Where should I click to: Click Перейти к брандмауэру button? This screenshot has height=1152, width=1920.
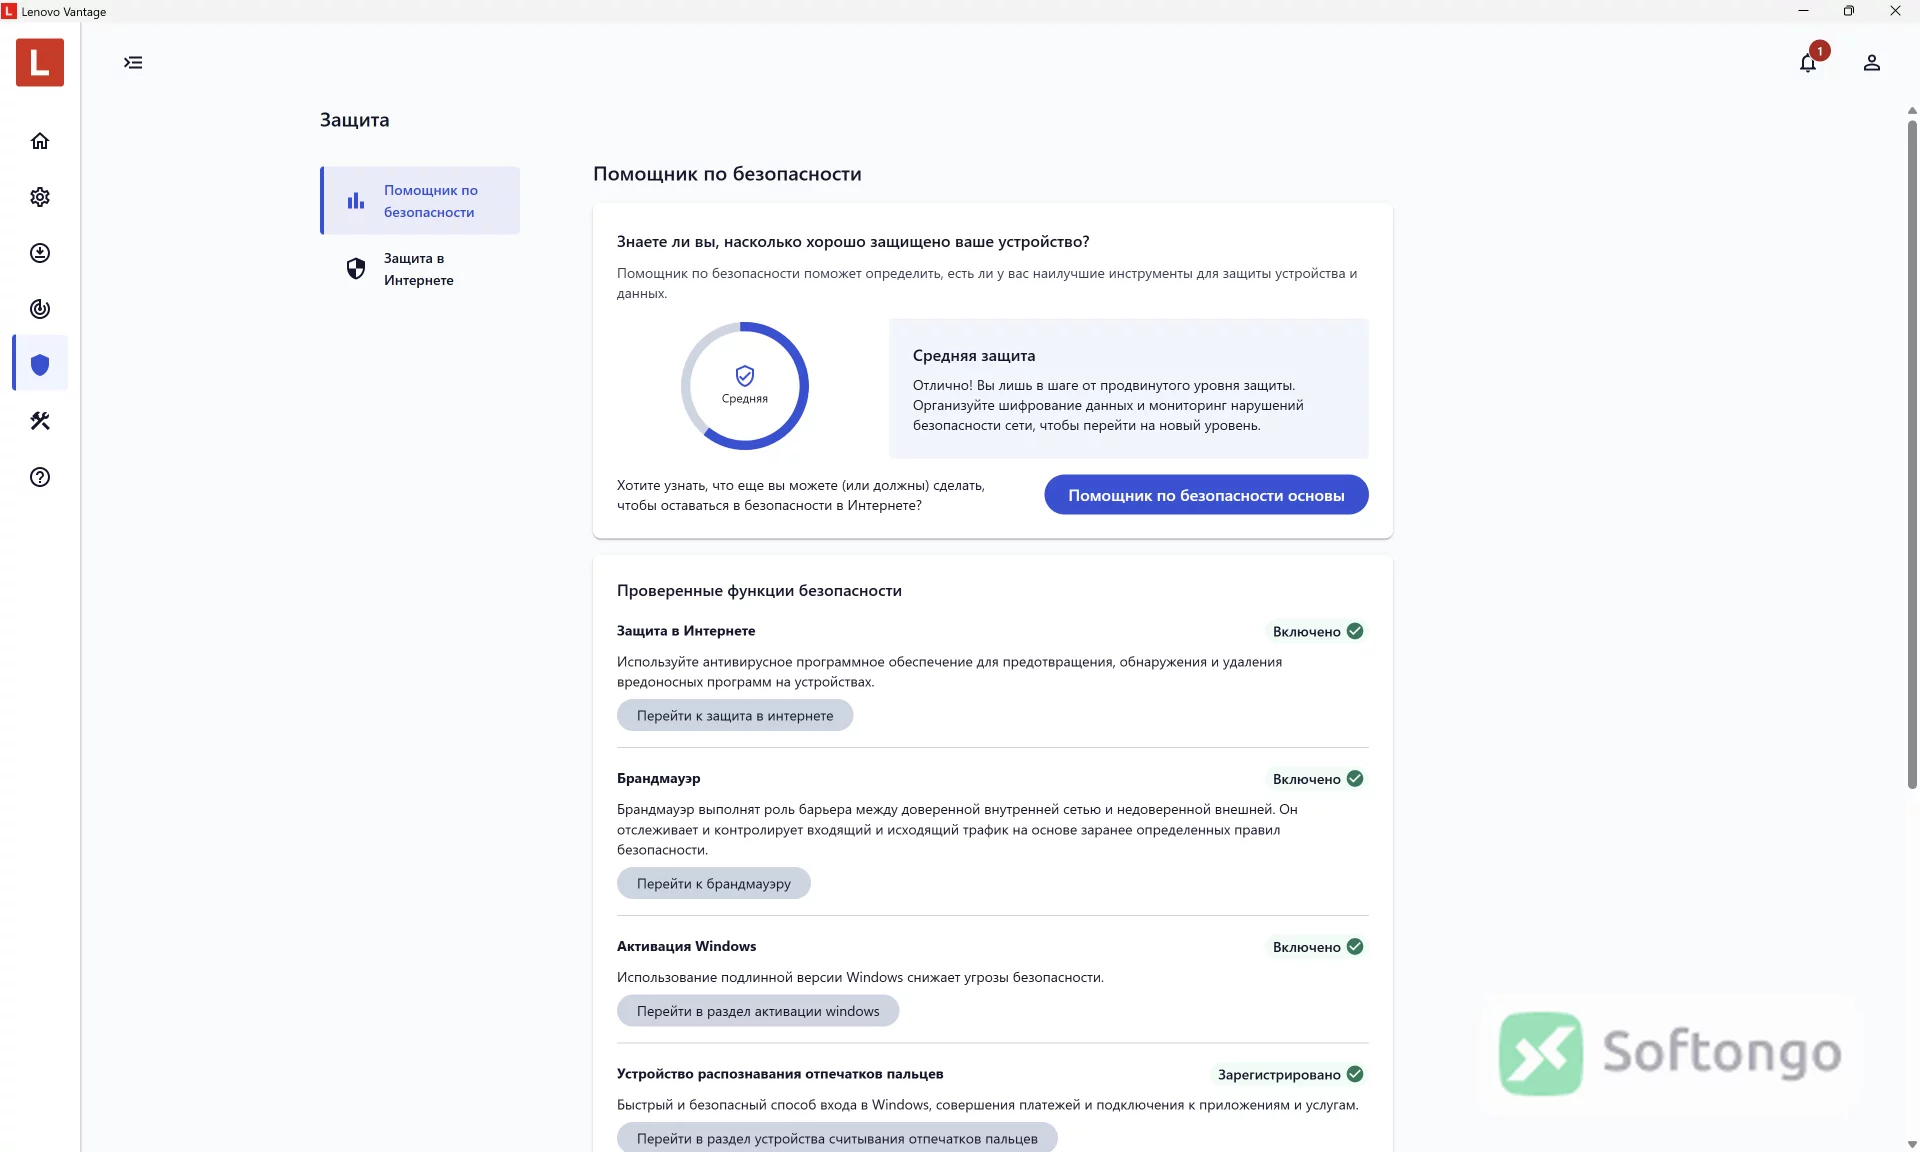714,884
